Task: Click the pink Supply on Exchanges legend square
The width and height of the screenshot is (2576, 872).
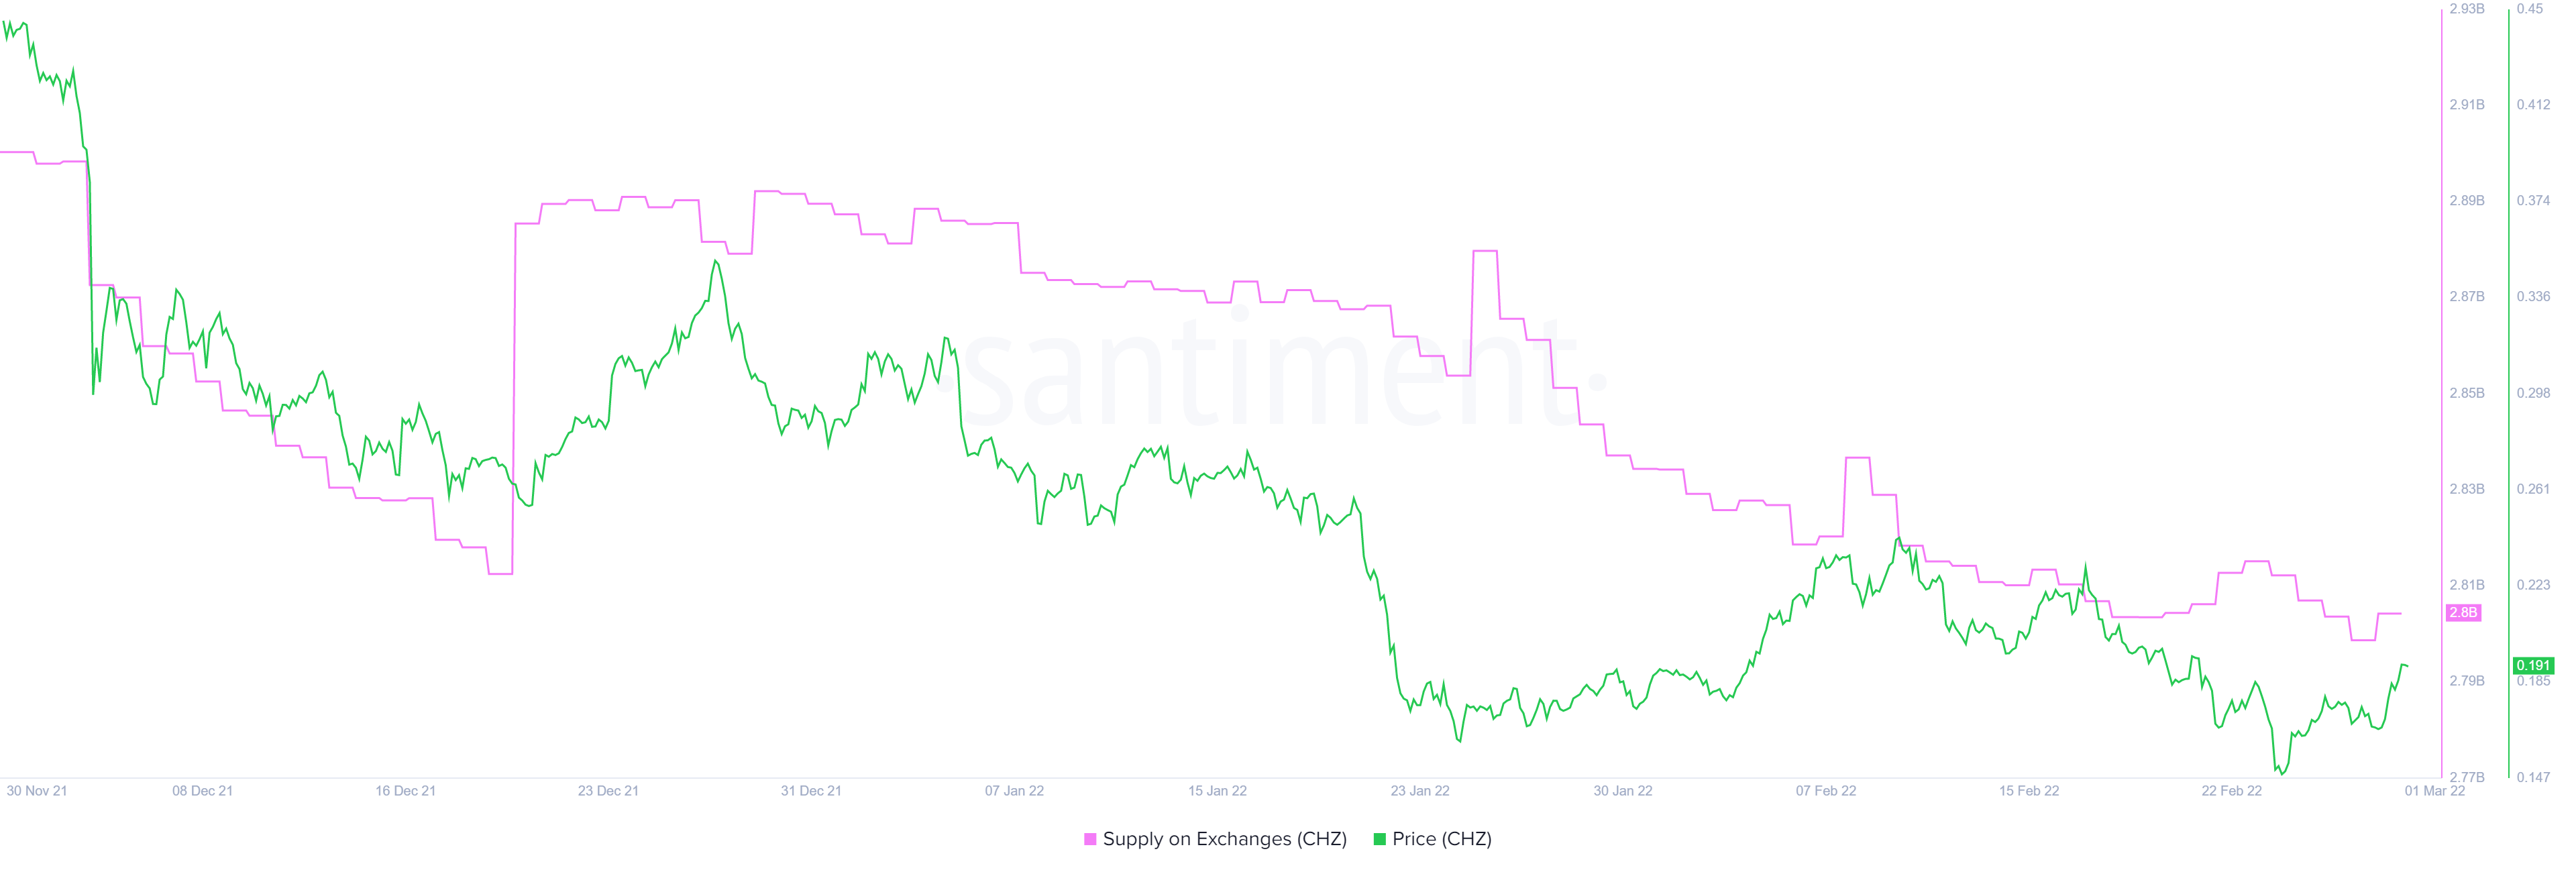Action: (x=1090, y=839)
